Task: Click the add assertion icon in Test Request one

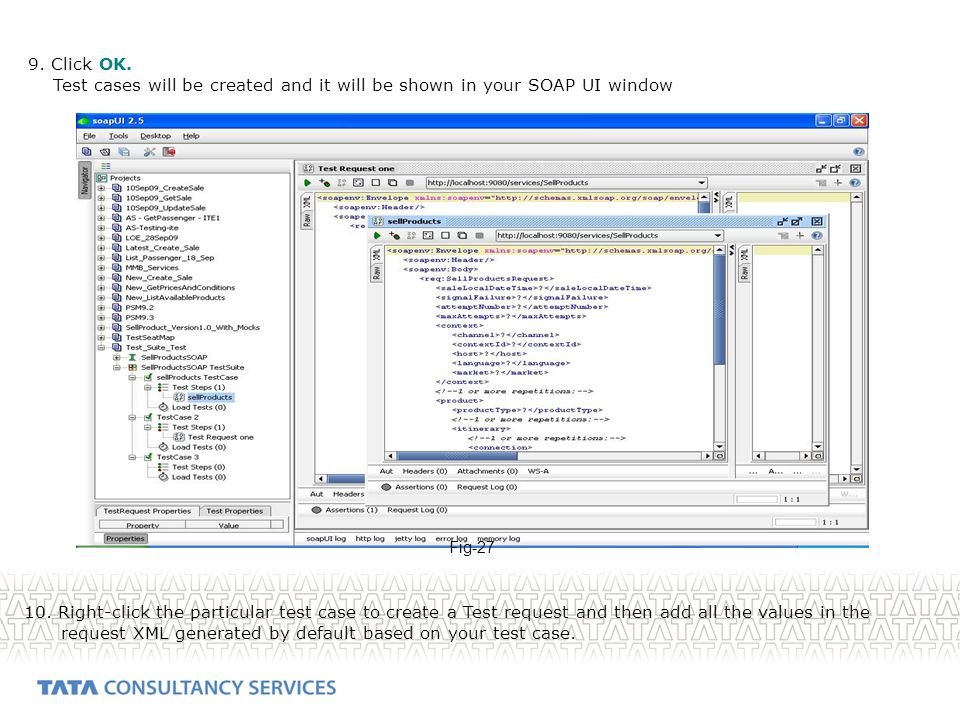Action: tap(324, 183)
